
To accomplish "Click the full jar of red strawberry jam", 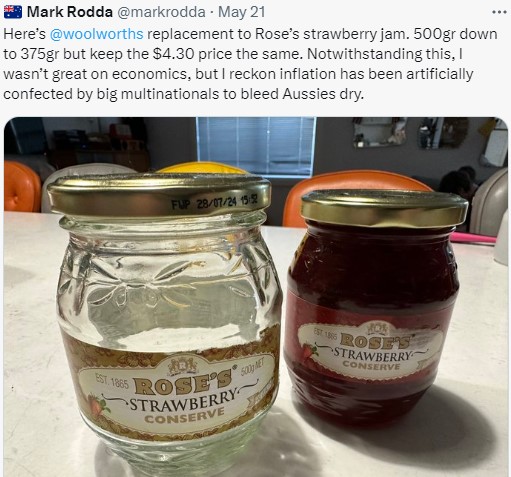I will [376, 307].
